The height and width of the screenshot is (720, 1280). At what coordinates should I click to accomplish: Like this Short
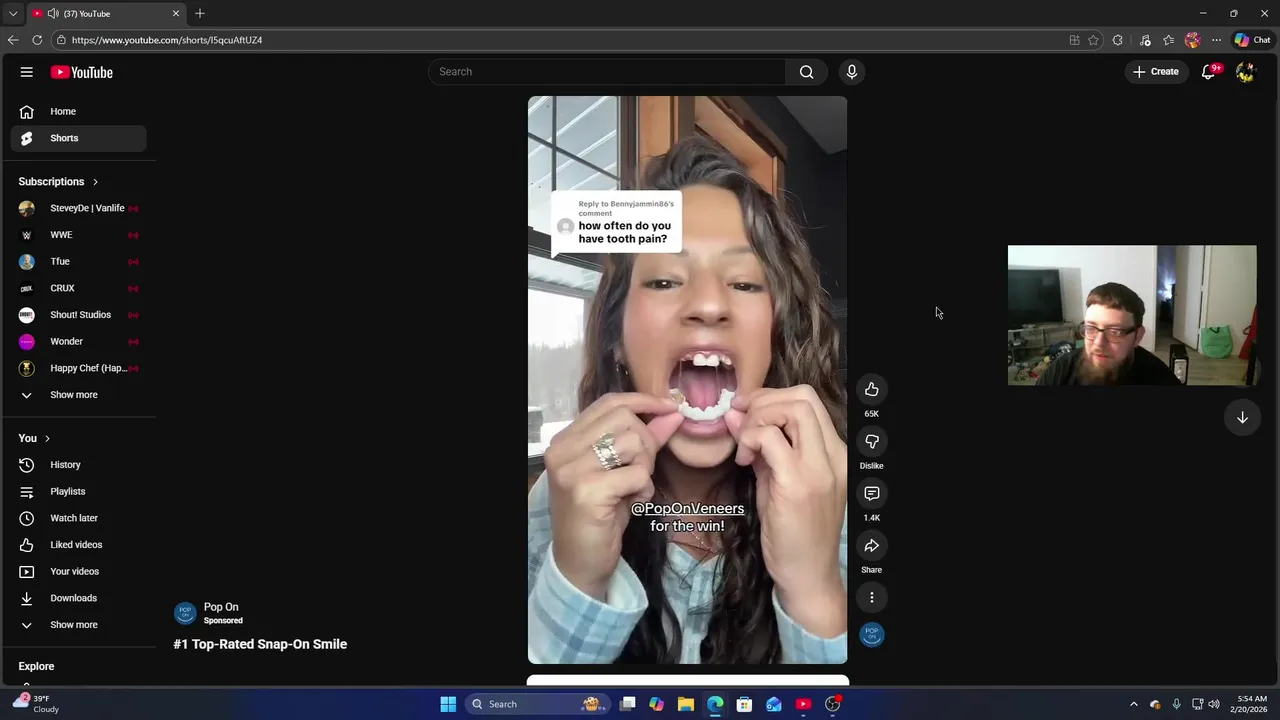pos(872,389)
